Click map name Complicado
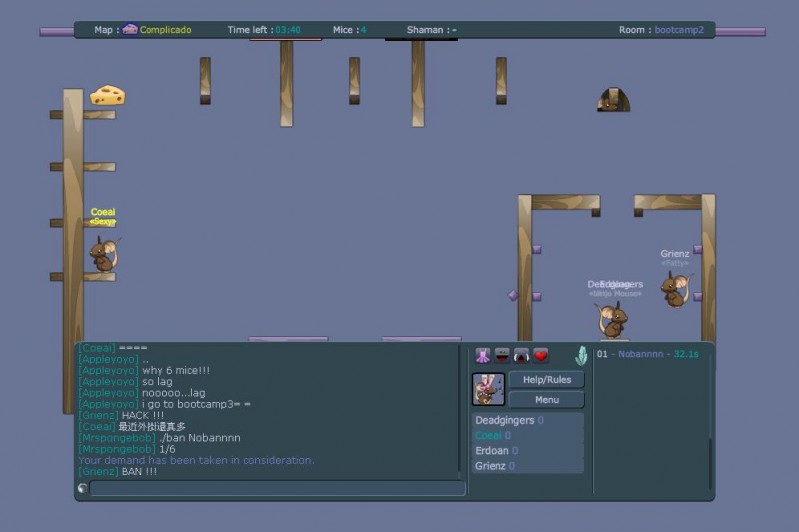 tap(166, 30)
